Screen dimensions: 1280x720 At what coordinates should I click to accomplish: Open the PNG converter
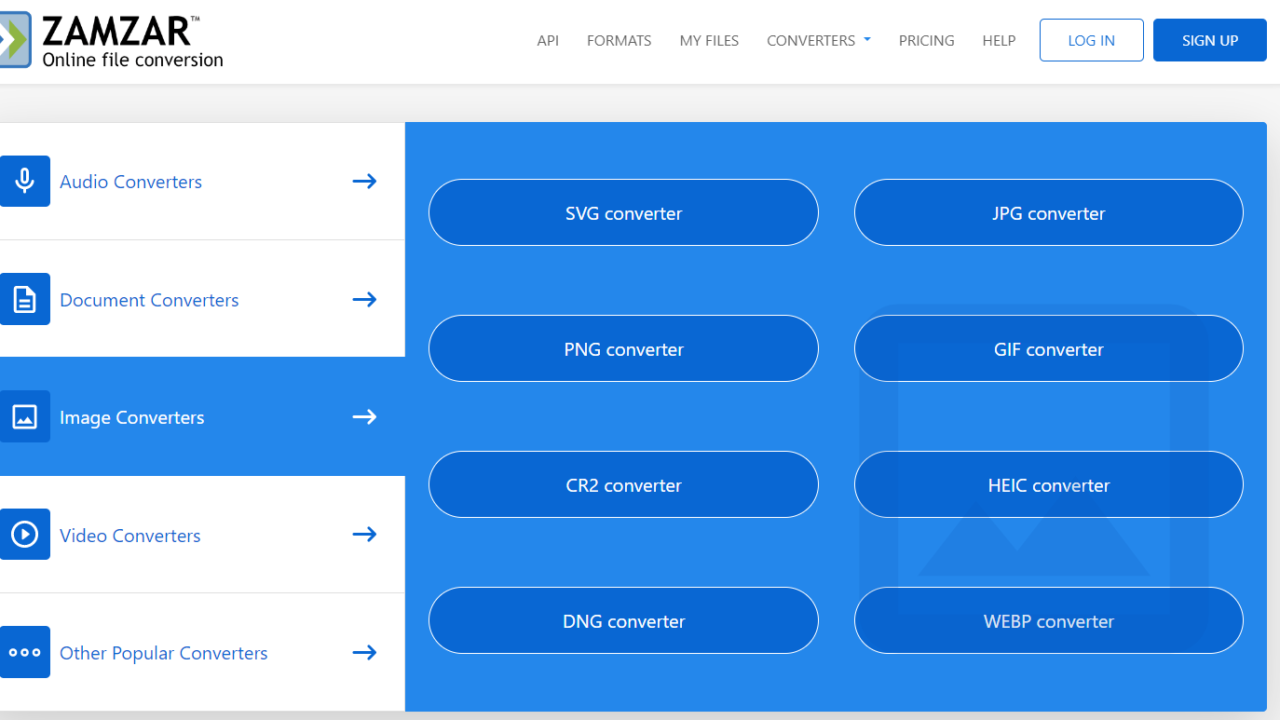click(x=624, y=348)
